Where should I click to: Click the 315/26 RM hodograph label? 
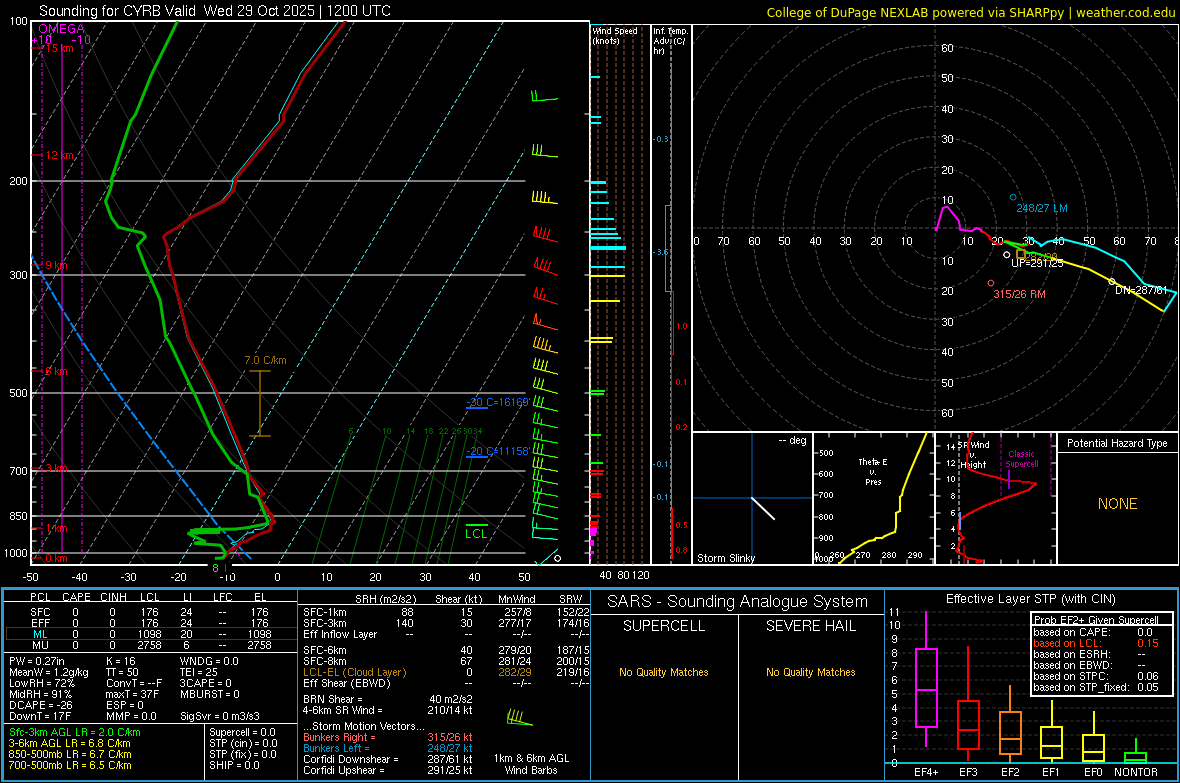(x=1019, y=294)
